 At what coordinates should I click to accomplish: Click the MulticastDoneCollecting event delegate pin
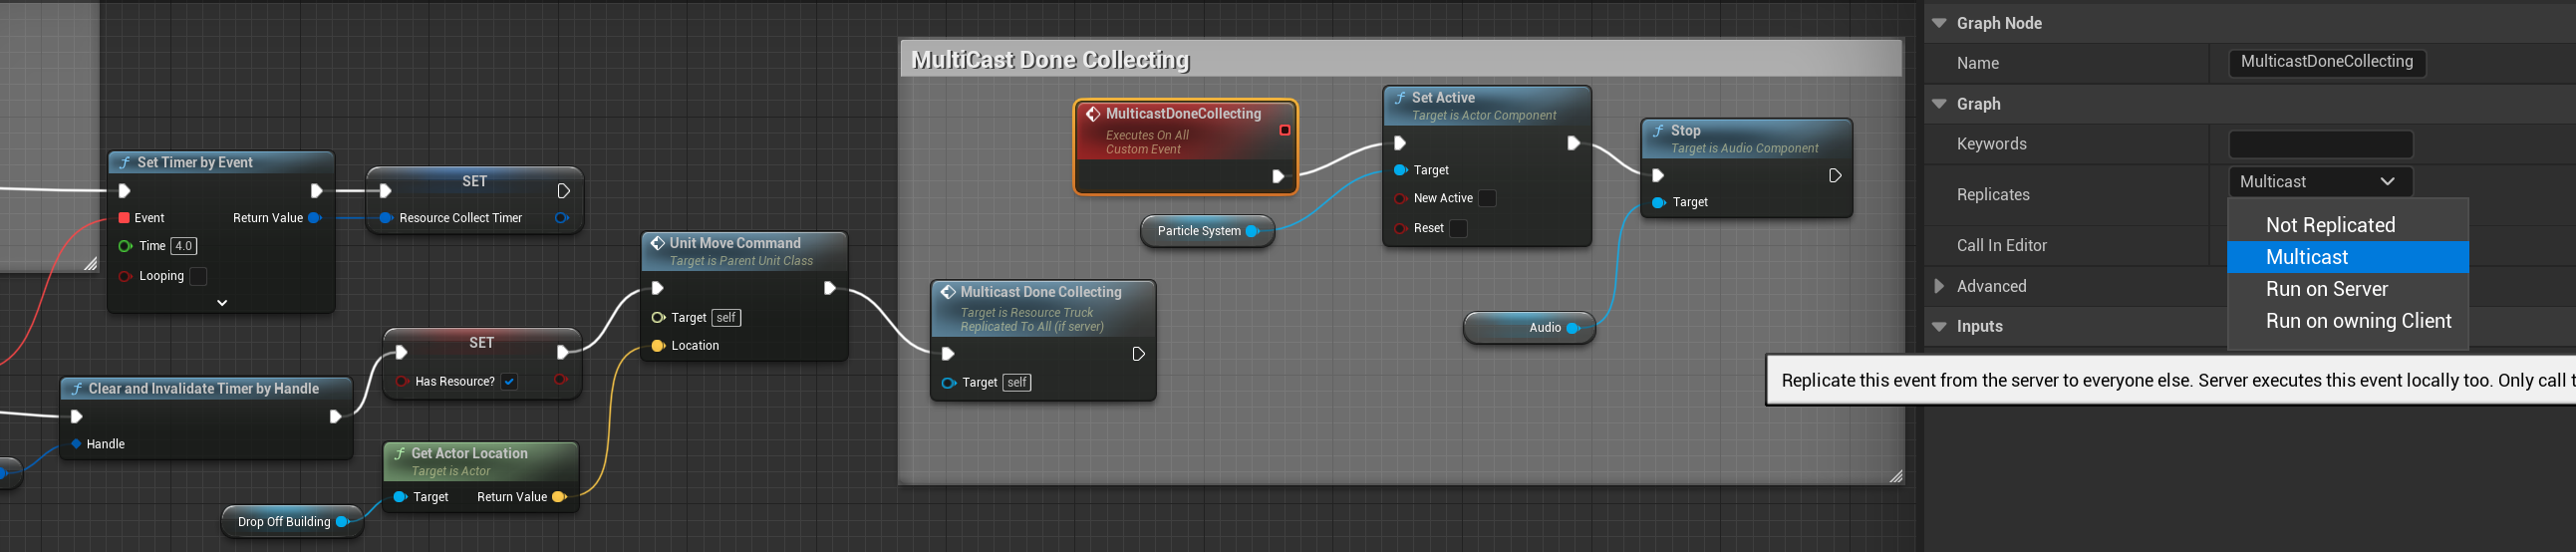pyautogui.click(x=1285, y=130)
